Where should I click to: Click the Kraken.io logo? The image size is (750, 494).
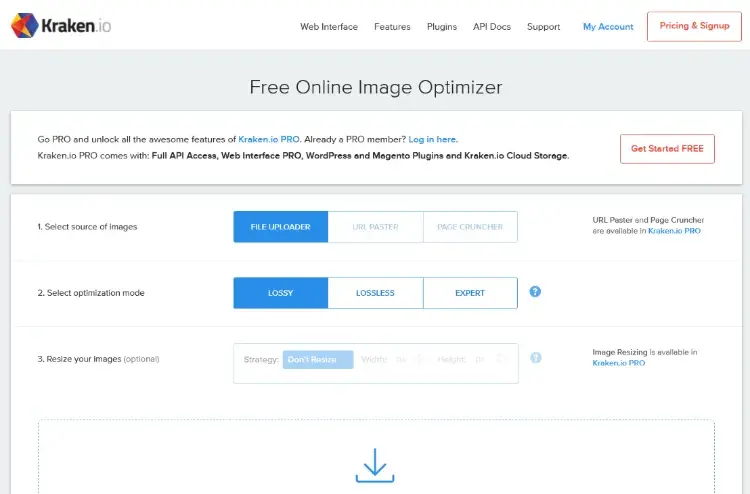click(61, 25)
